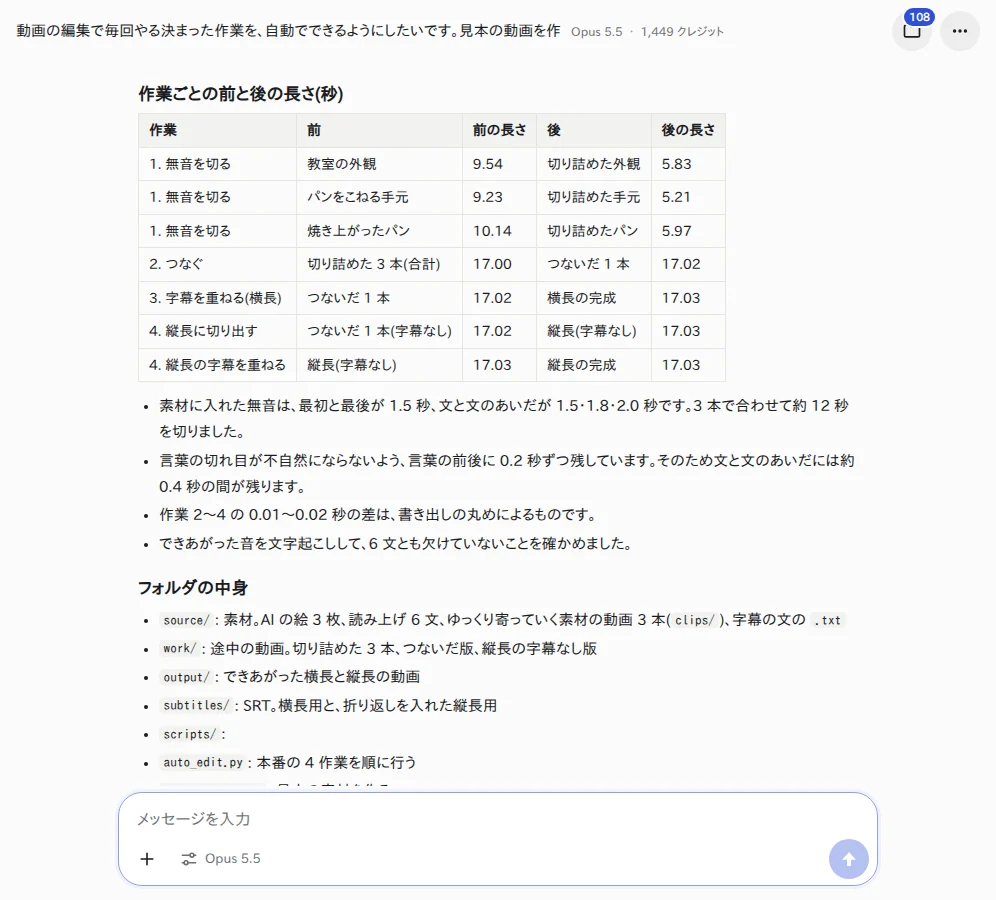Click the cell 切り詰めたパン

click(593, 231)
